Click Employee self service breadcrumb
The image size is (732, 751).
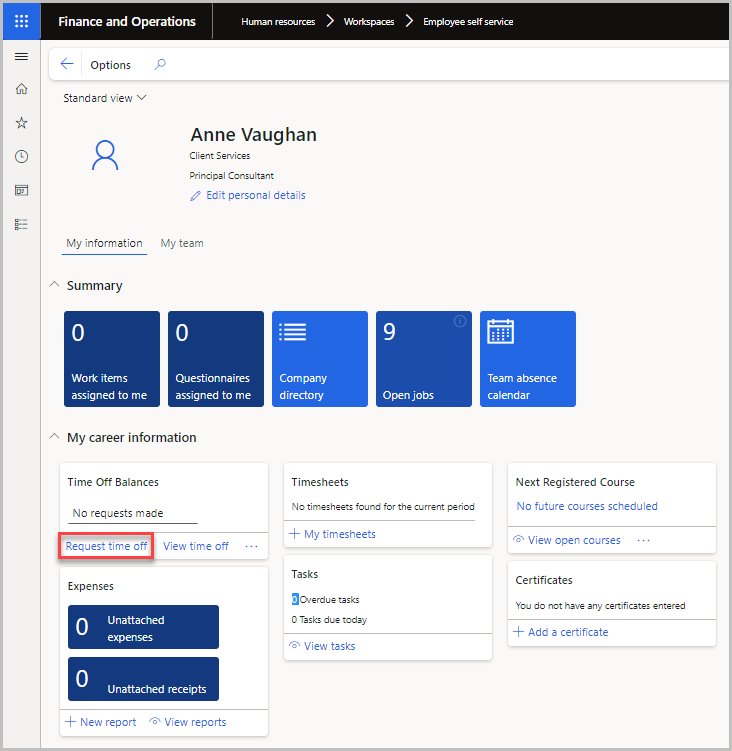coord(468,22)
